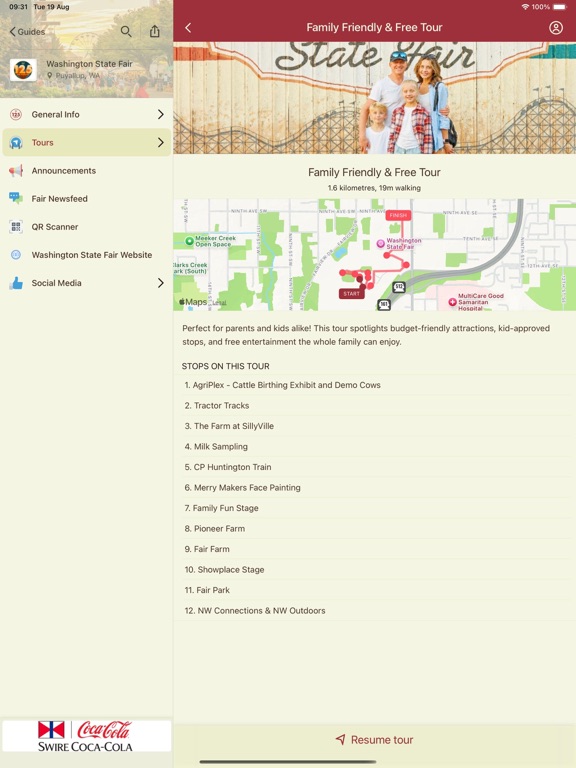Tap the Wi-Fi status icon
This screenshot has height=768, width=576.
click(525, 7)
